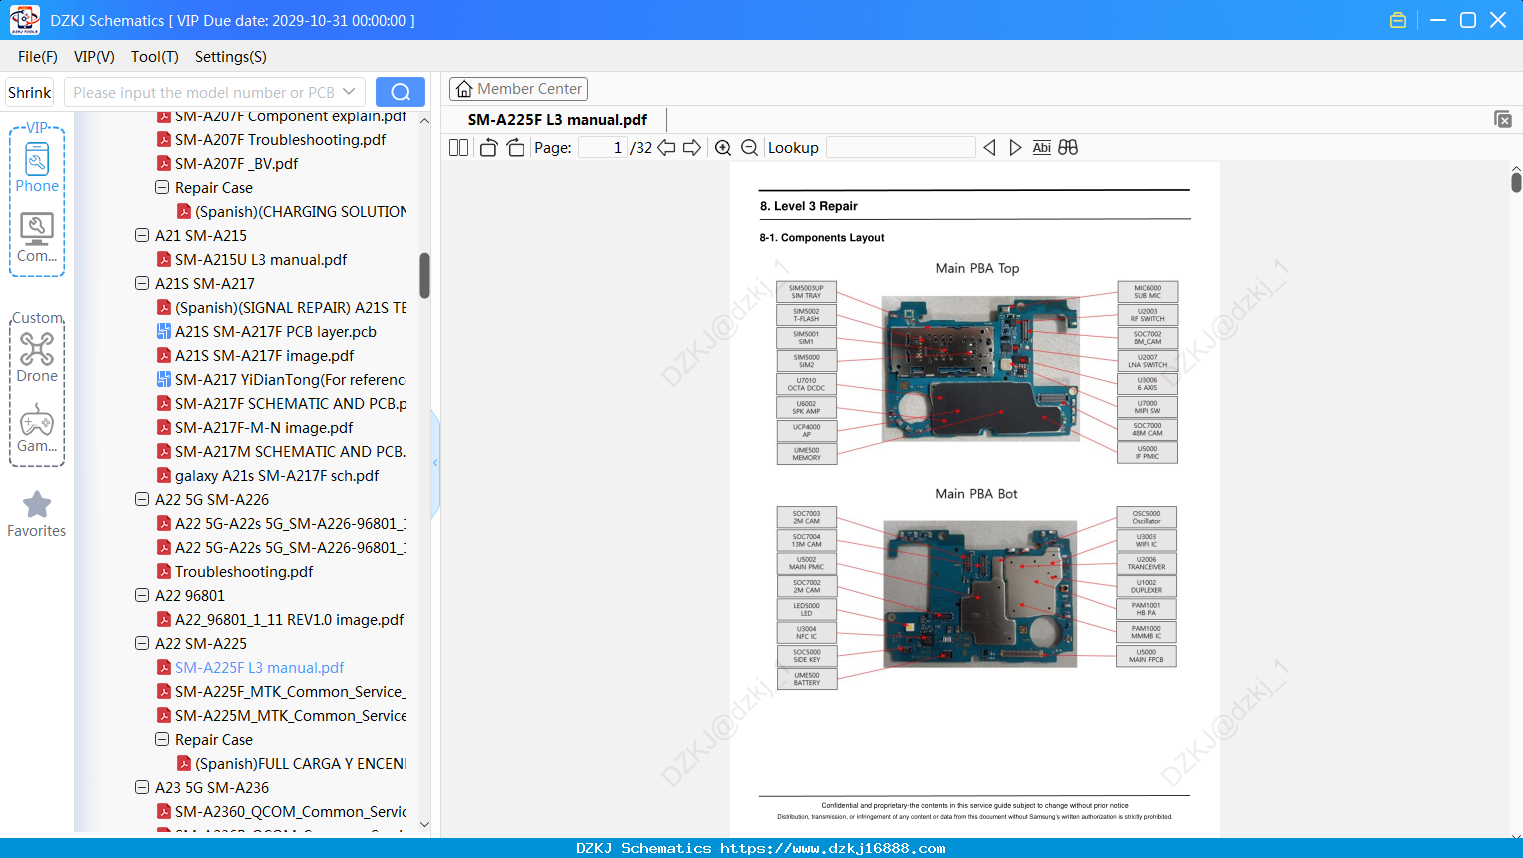The height and width of the screenshot is (858, 1523).
Task: Zoom out of the PDF
Action: (749, 148)
